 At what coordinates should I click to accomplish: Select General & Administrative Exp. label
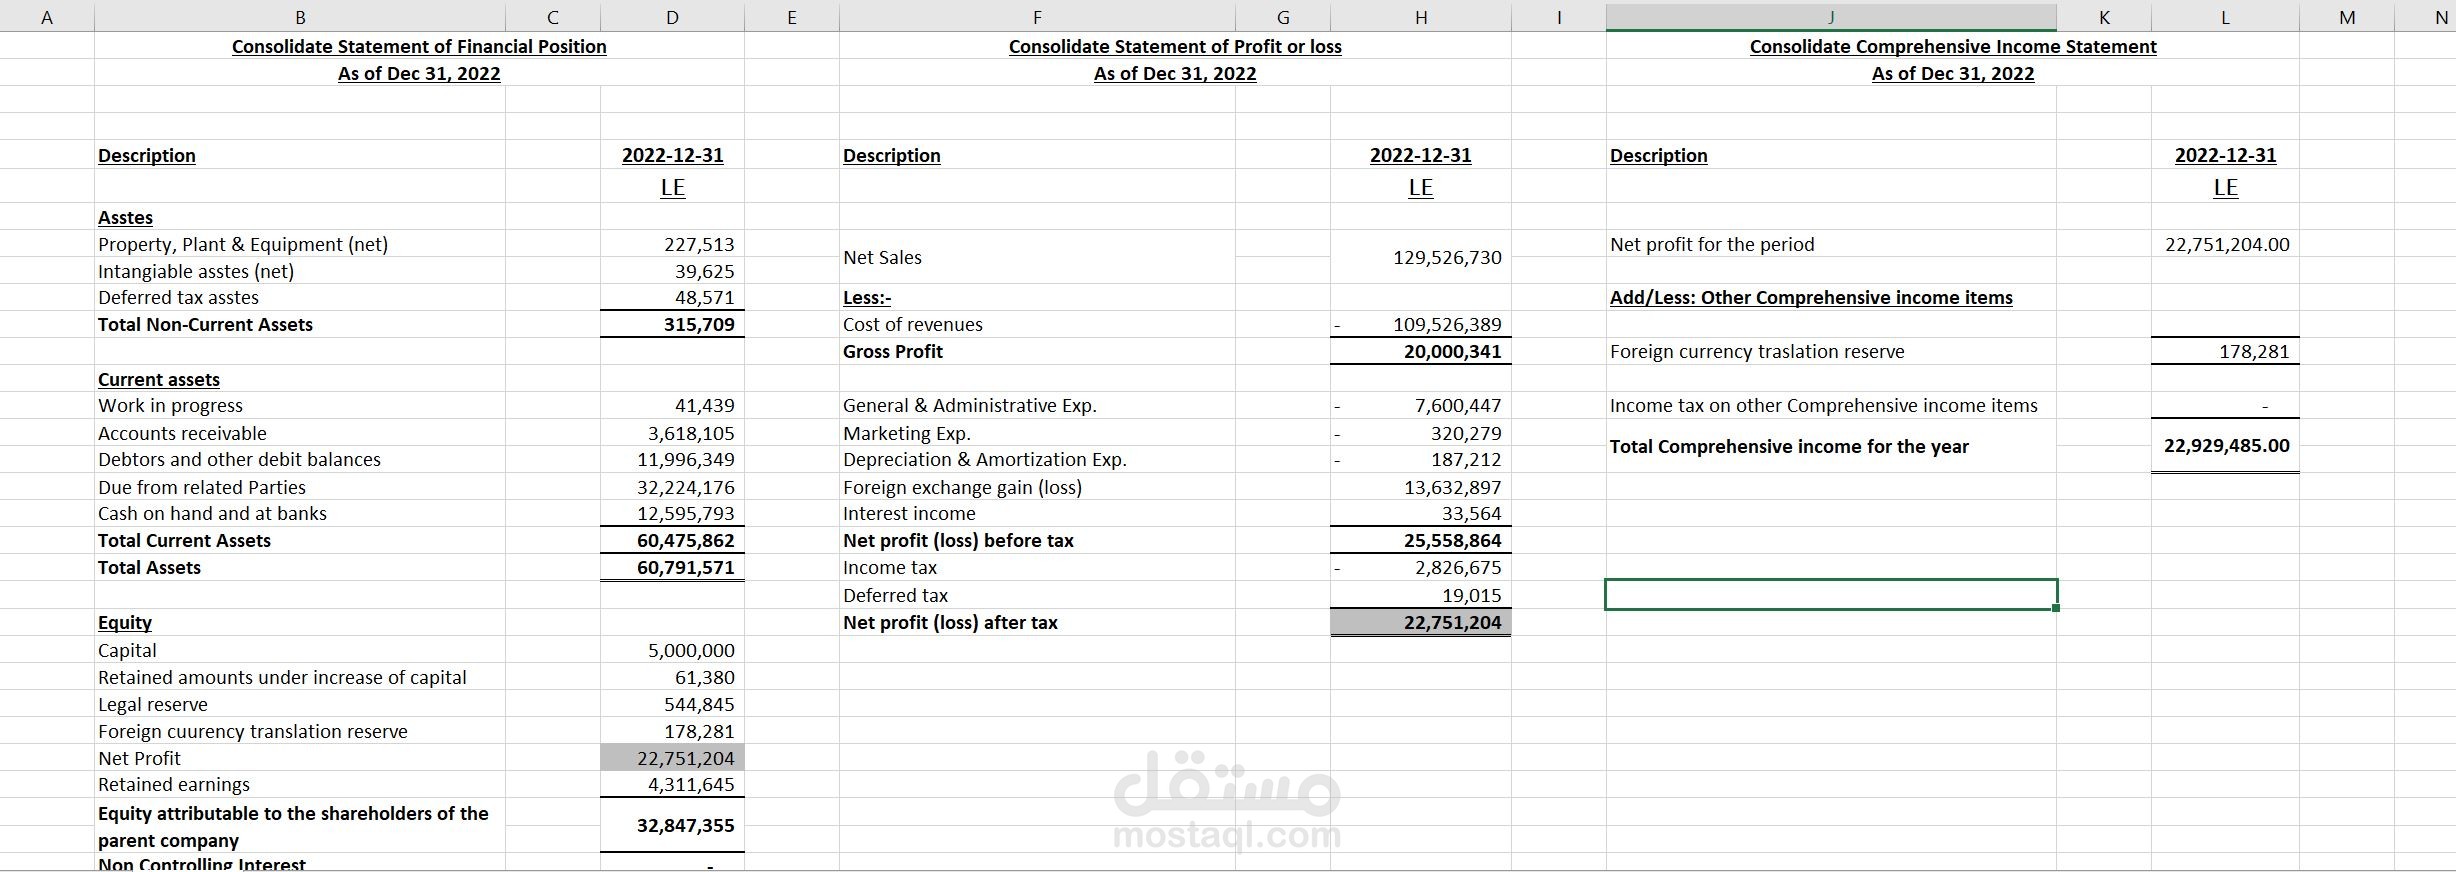[970, 405]
